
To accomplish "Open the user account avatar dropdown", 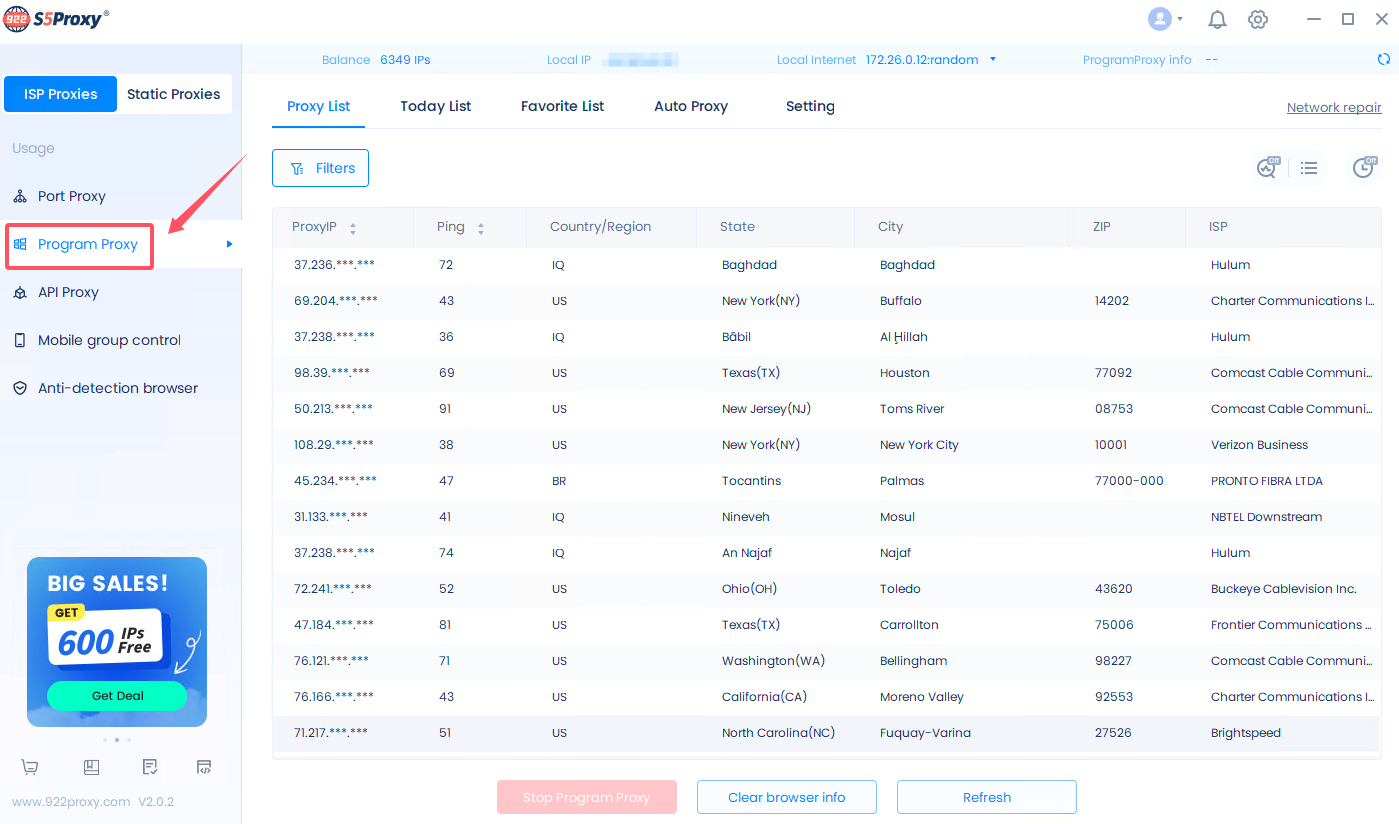I will (x=1165, y=19).
